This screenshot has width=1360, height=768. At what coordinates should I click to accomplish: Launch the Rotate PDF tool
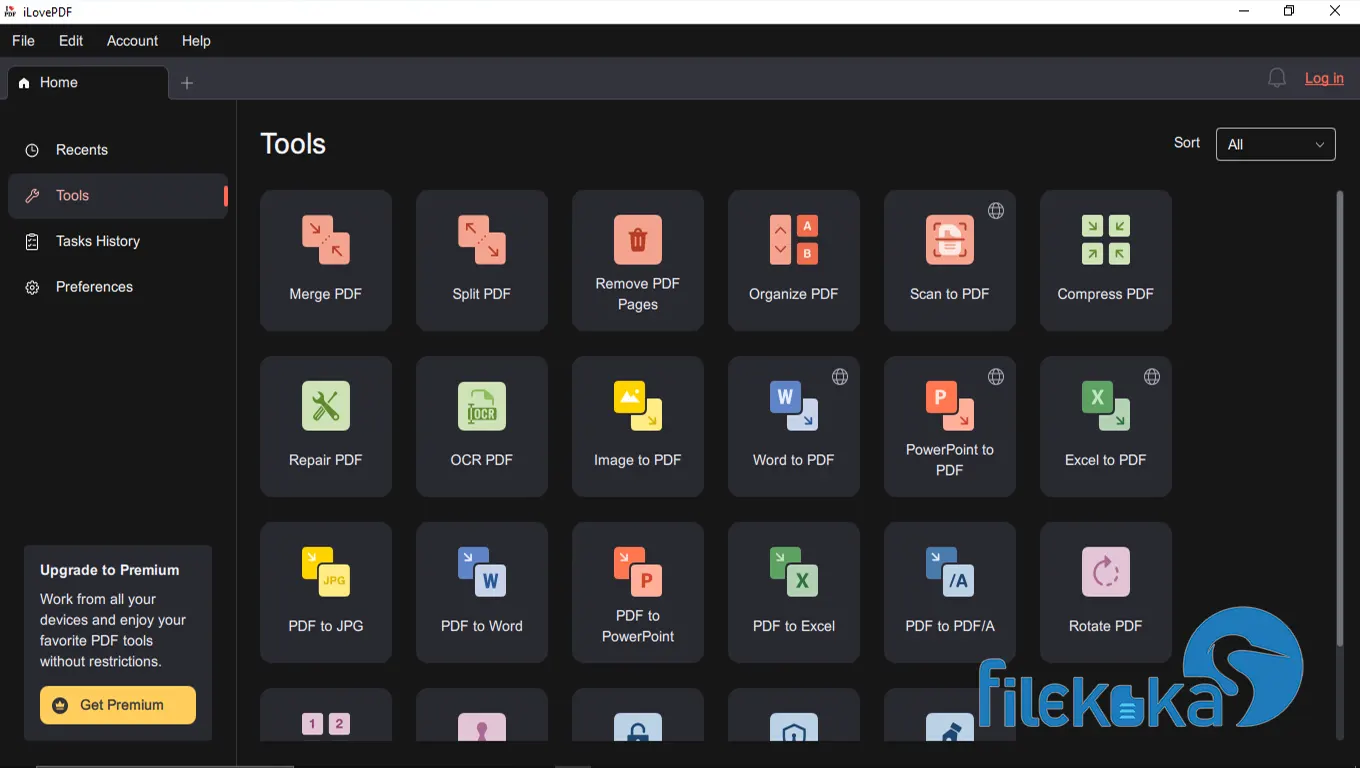[x=1106, y=592]
